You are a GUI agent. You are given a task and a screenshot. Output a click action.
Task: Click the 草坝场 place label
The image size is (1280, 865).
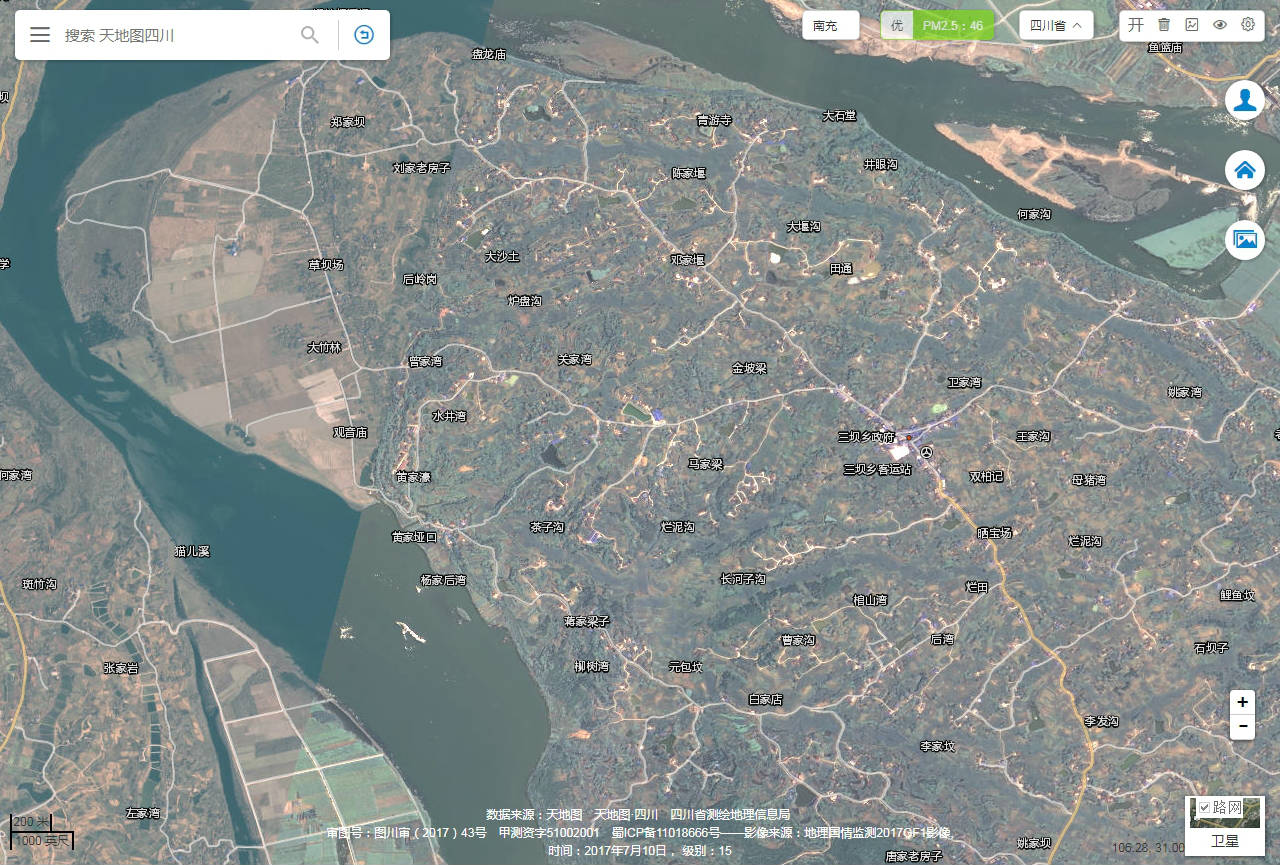326,265
